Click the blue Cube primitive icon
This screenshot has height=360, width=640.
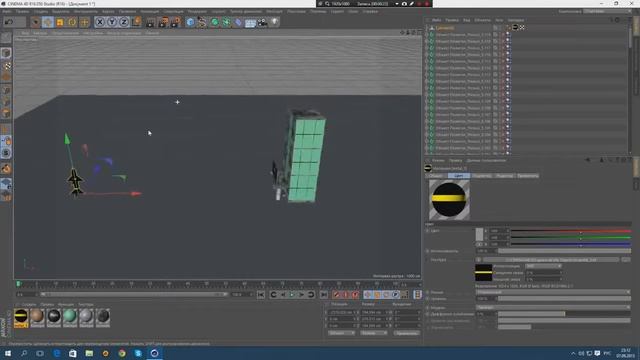click(190, 22)
